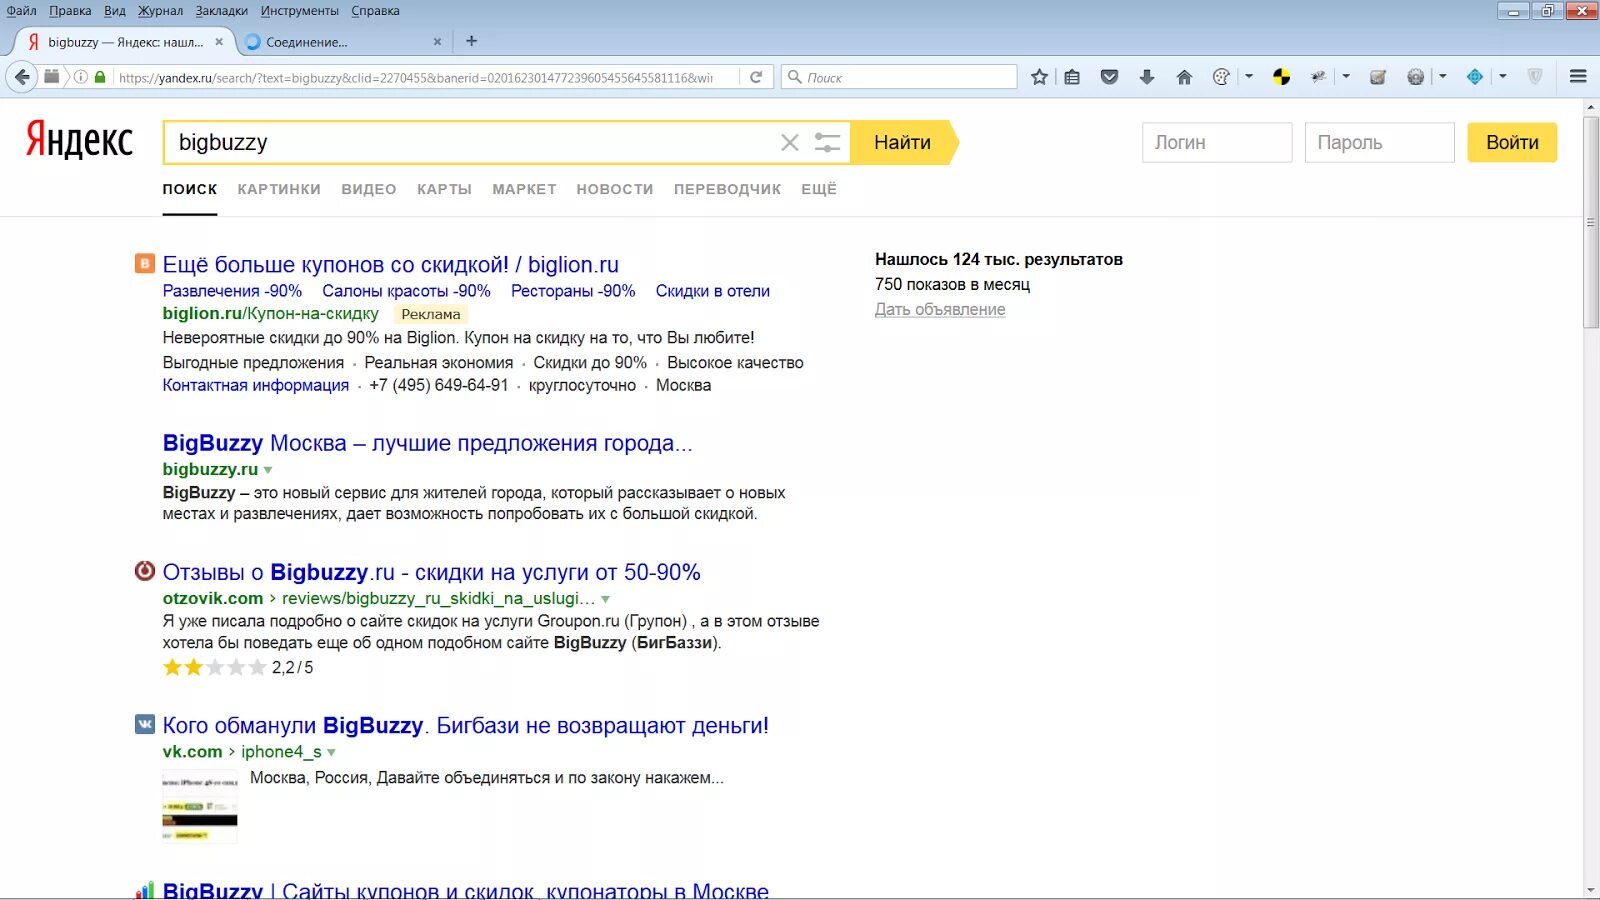Image resolution: width=1600 pixels, height=900 pixels.
Task: Click the otzovik red favicon
Action: 145,571
